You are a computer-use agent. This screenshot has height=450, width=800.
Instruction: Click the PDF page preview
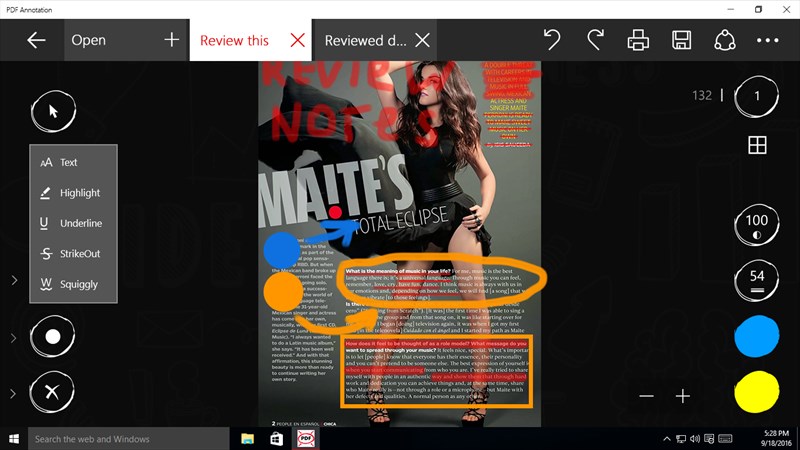click(x=399, y=244)
